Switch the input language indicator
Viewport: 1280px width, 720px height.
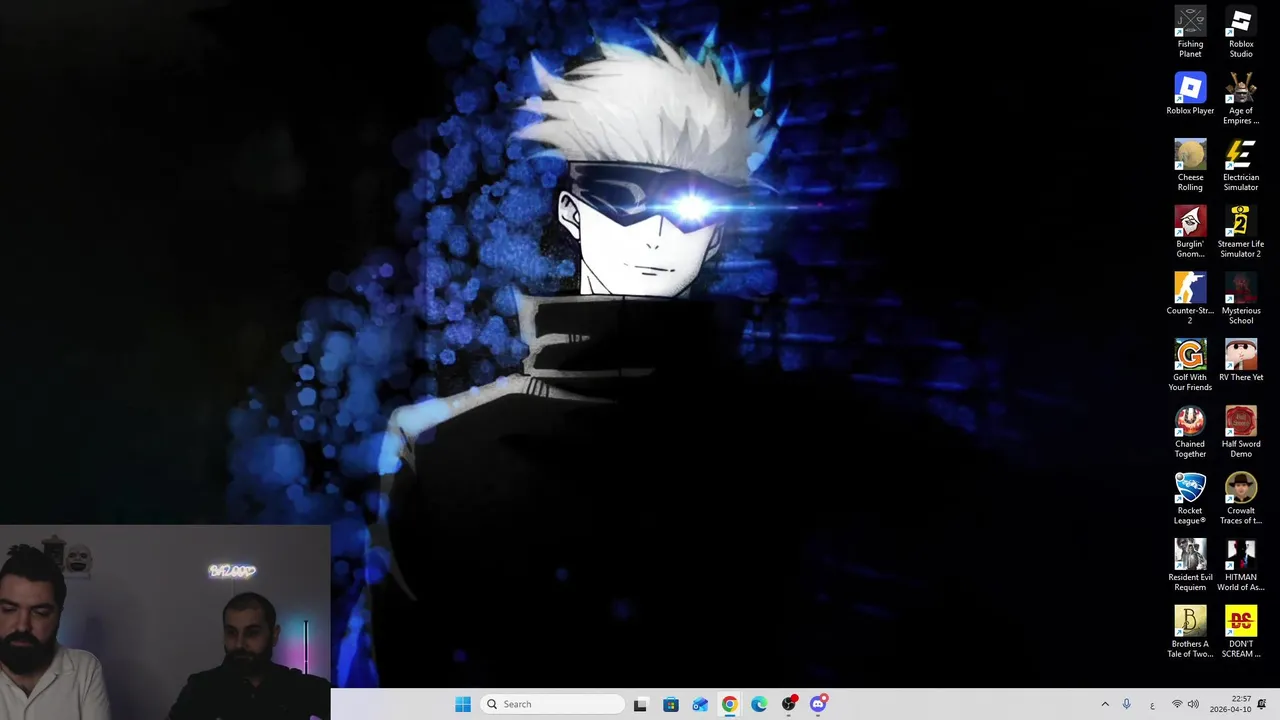point(1152,705)
